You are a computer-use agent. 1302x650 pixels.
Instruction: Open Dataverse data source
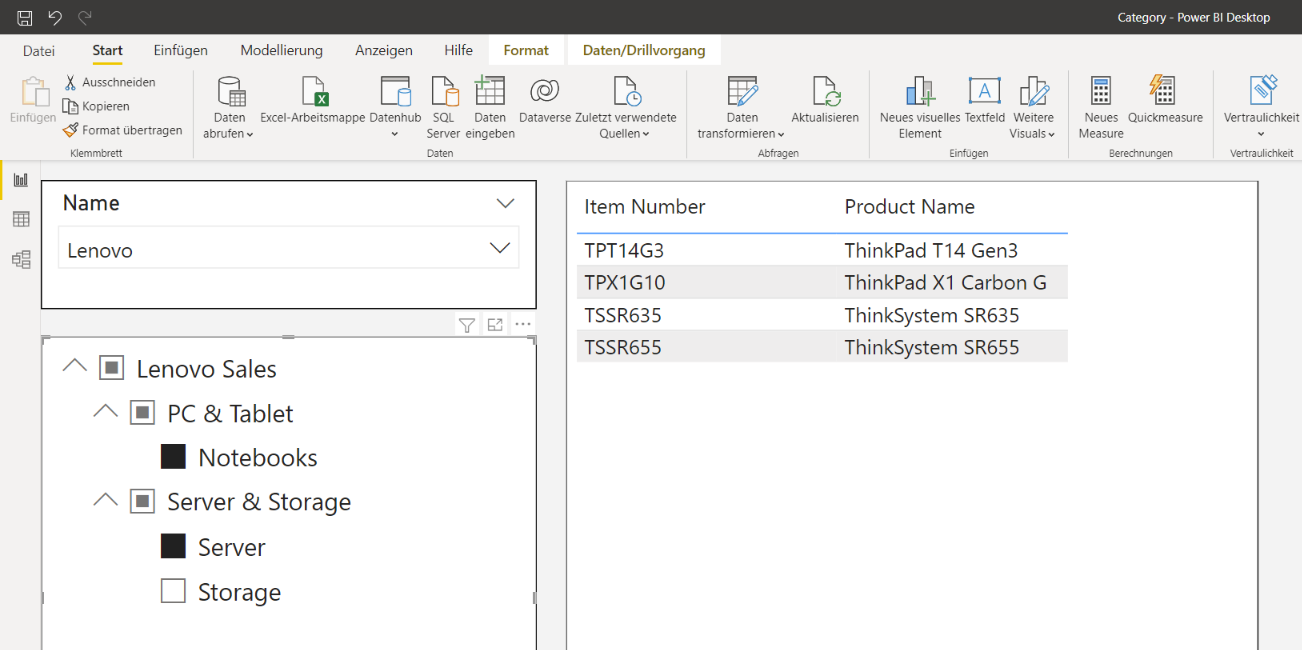pos(544,92)
